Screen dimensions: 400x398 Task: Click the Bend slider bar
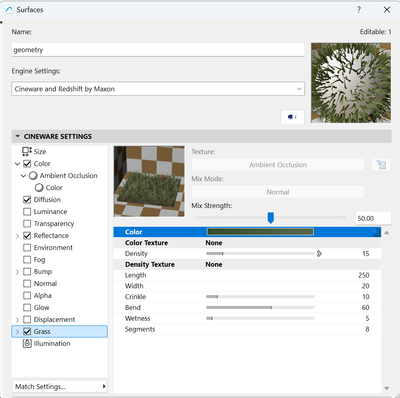click(x=260, y=307)
